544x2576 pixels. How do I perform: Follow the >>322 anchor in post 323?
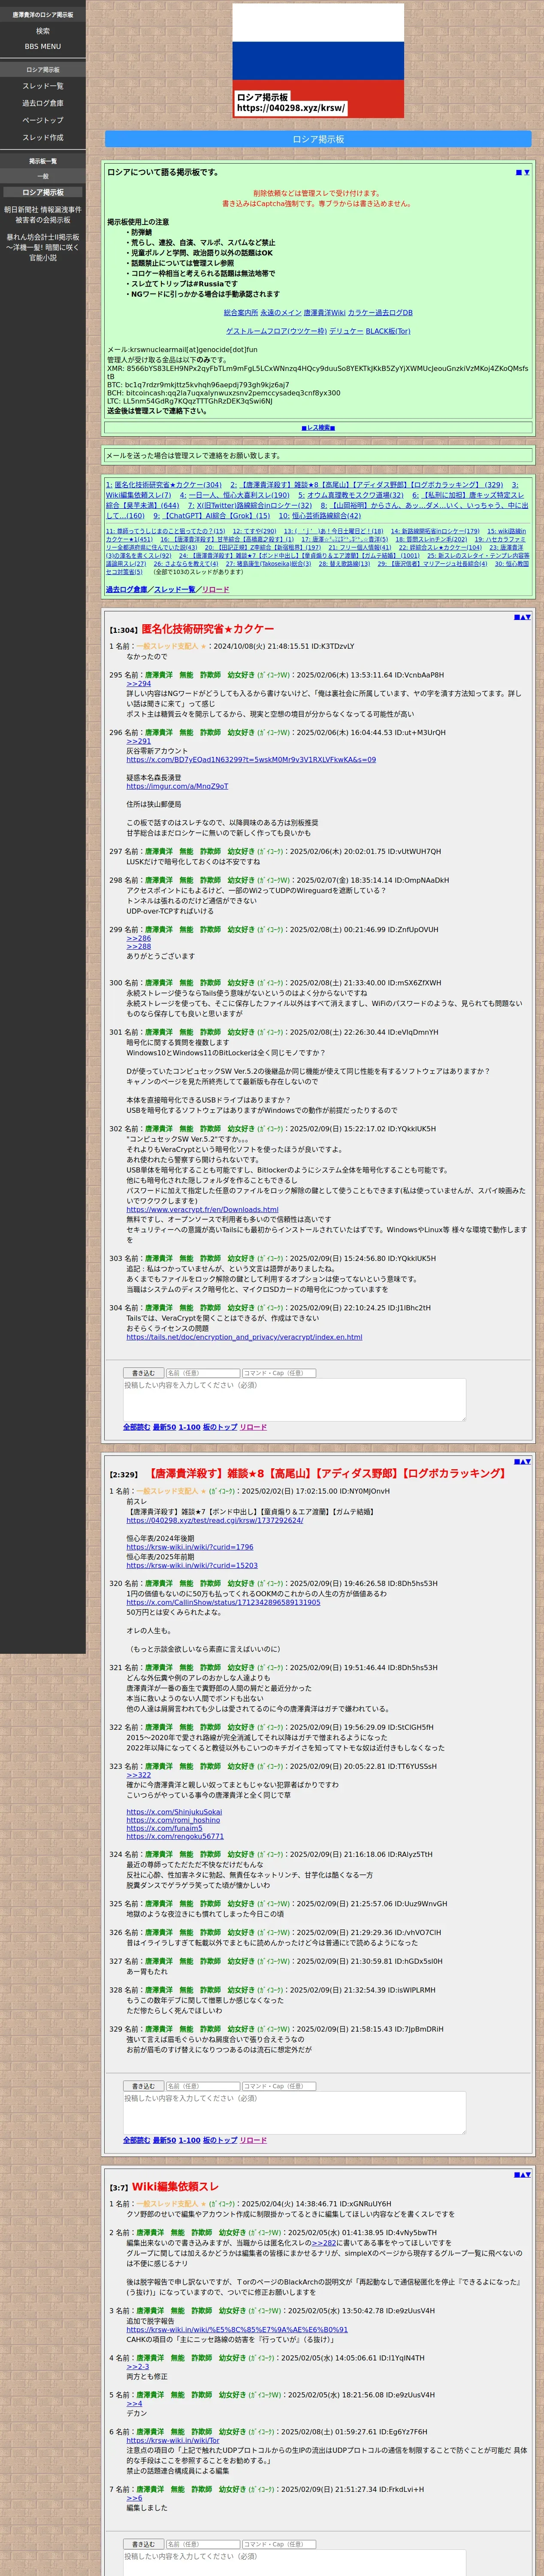pyautogui.click(x=138, y=1775)
